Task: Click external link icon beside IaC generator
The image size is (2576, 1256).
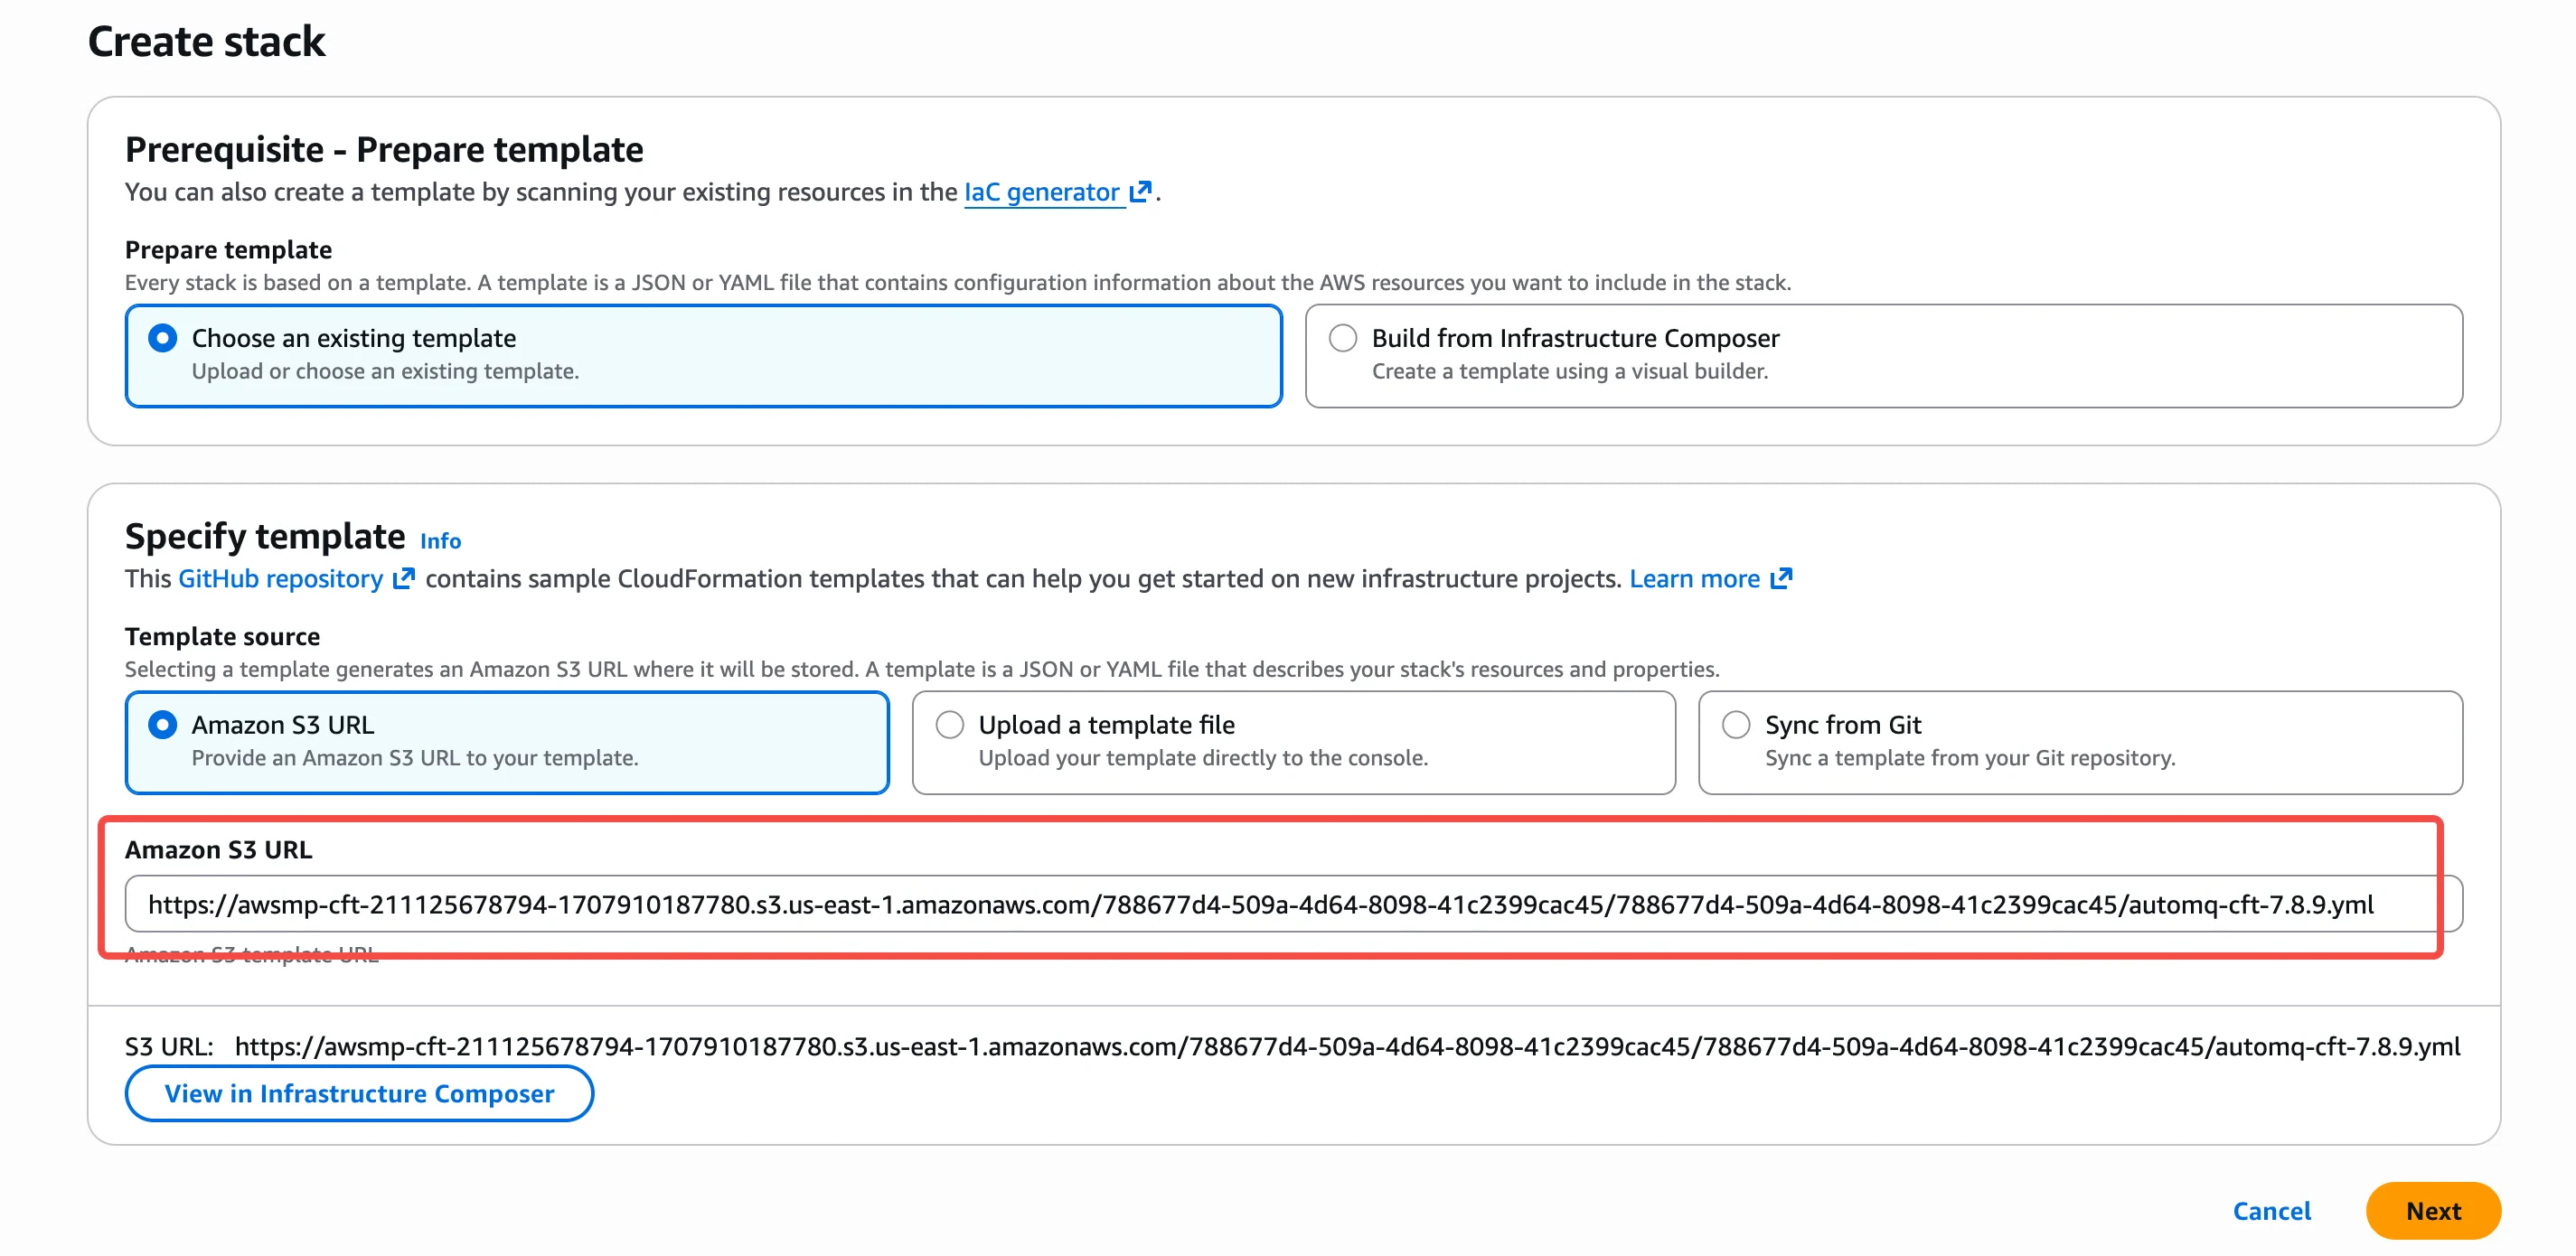Action: pyautogui.click(x=1140, y=191)
